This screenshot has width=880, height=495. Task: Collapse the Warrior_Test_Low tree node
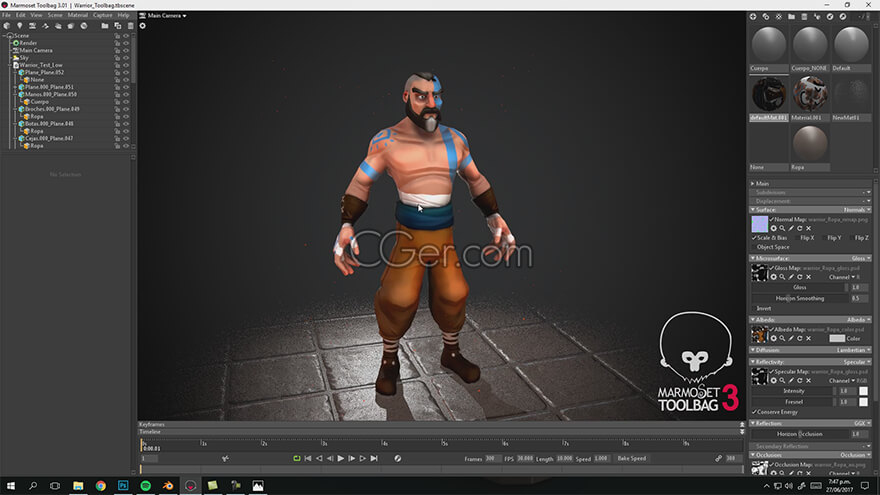click(10, 65)
